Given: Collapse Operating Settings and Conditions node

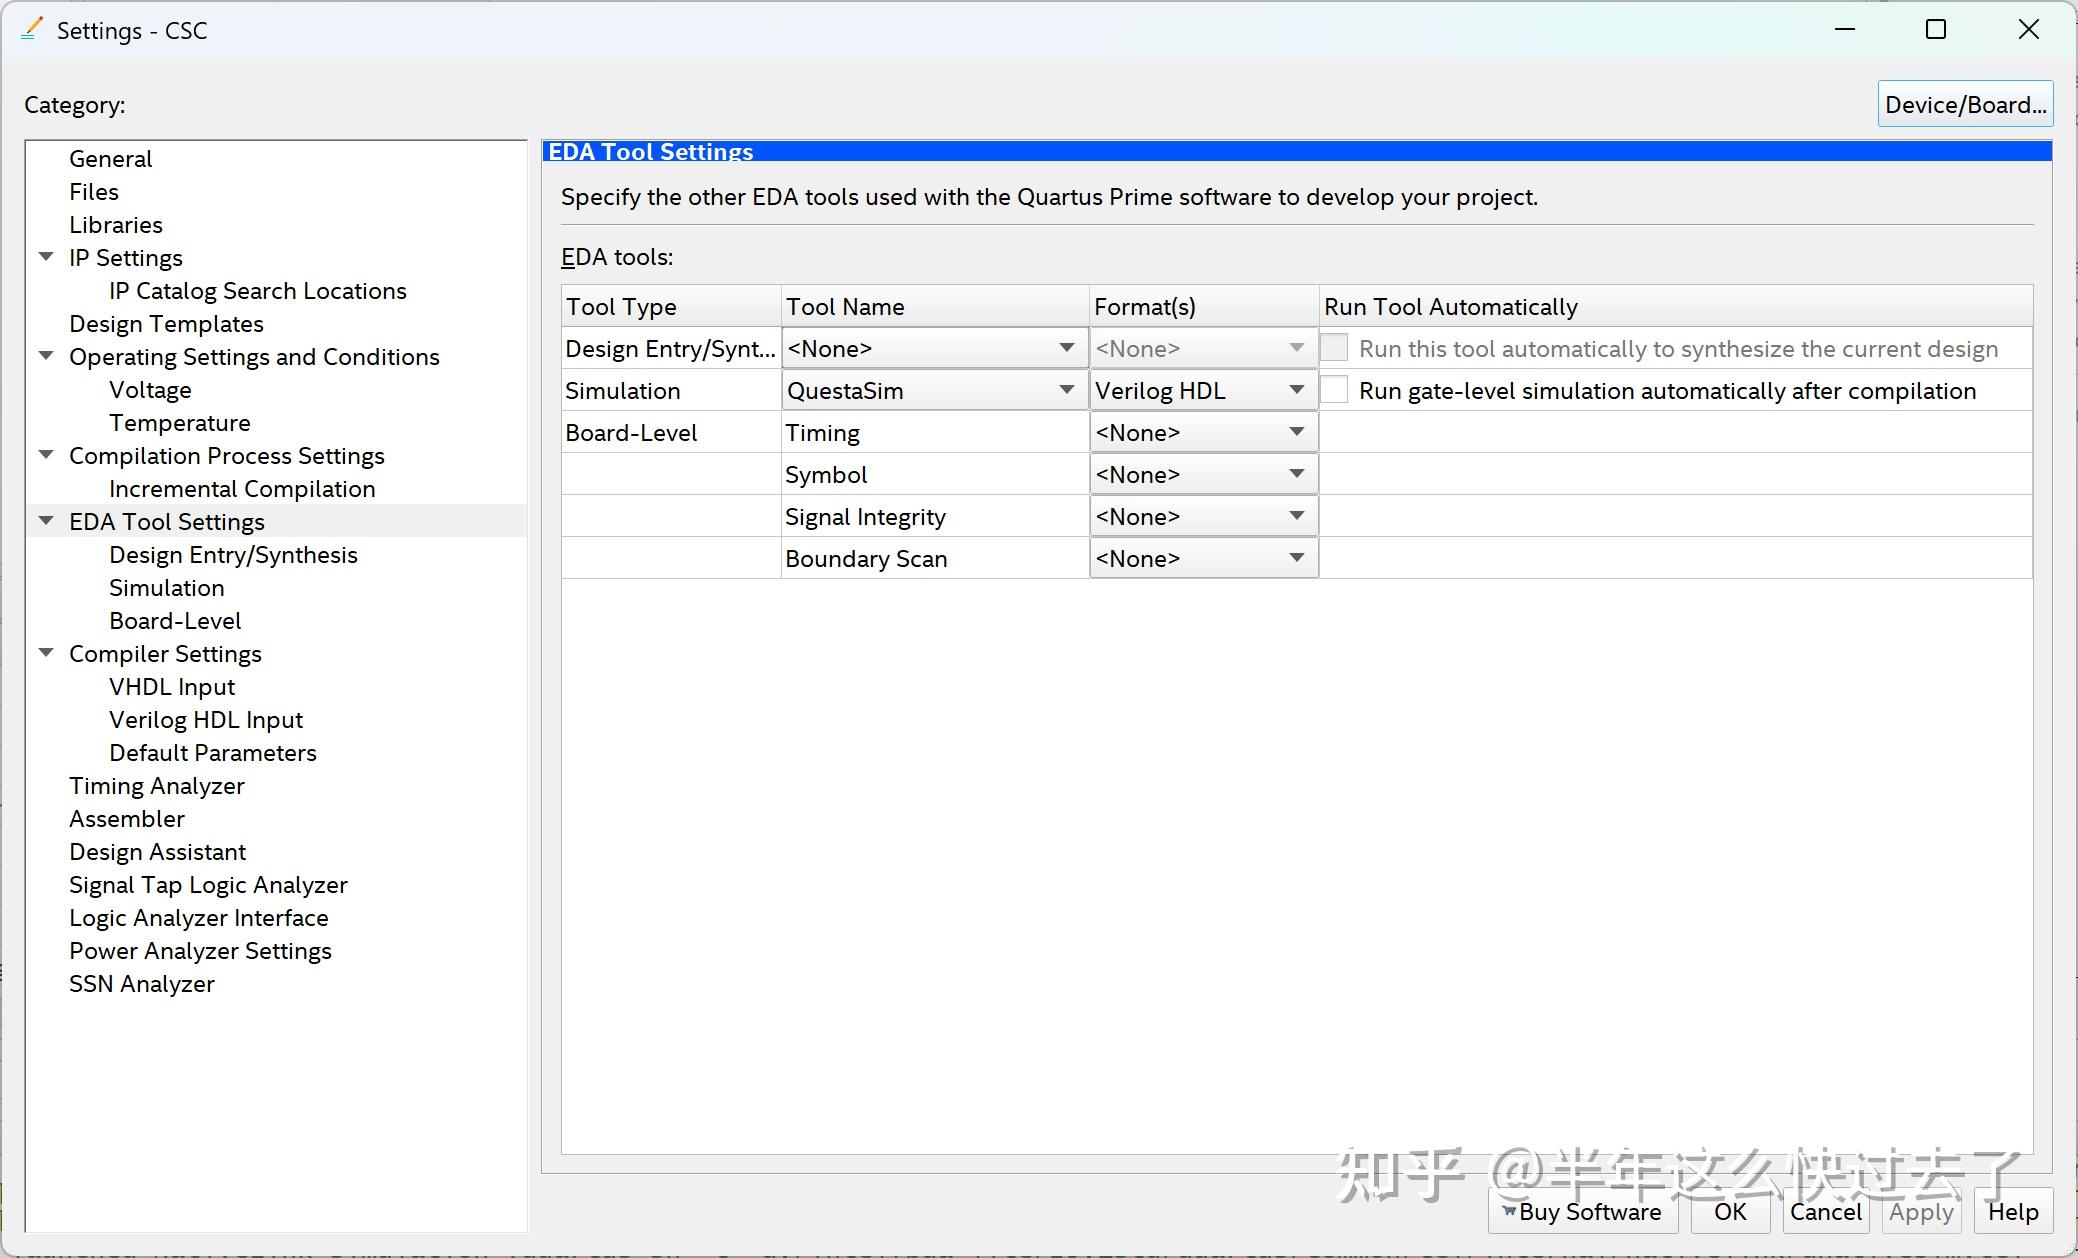Looking at the screenshot, I should click(x=46, y=356).
